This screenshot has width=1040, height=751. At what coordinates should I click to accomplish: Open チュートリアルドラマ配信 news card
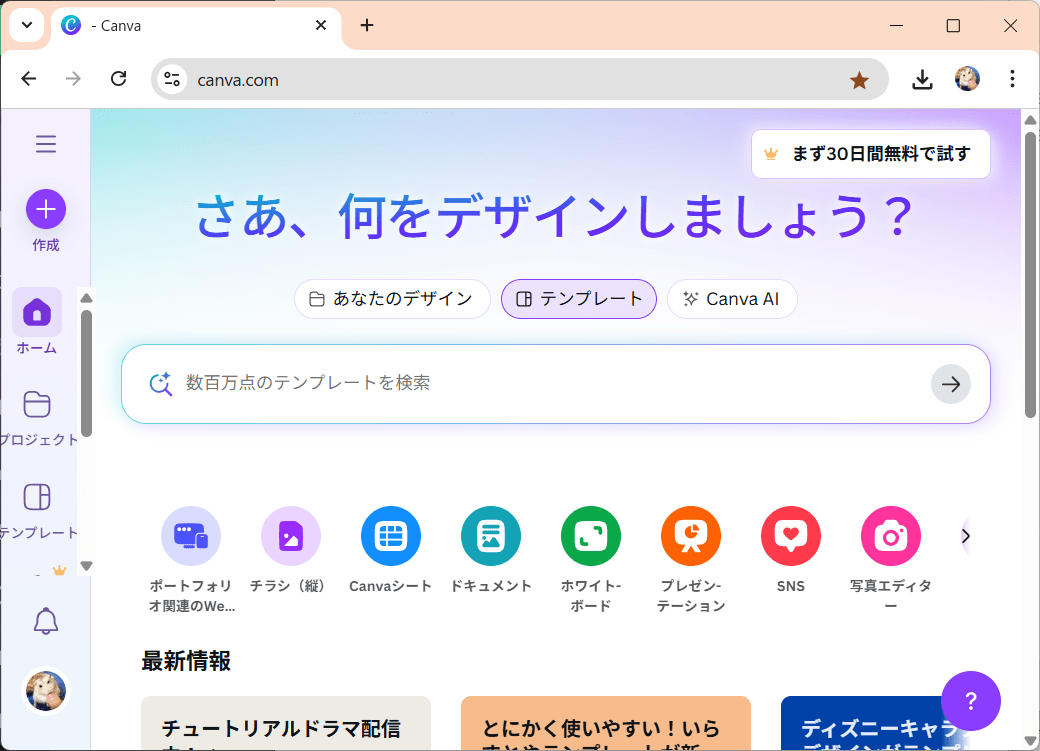(x=286, y=723)
